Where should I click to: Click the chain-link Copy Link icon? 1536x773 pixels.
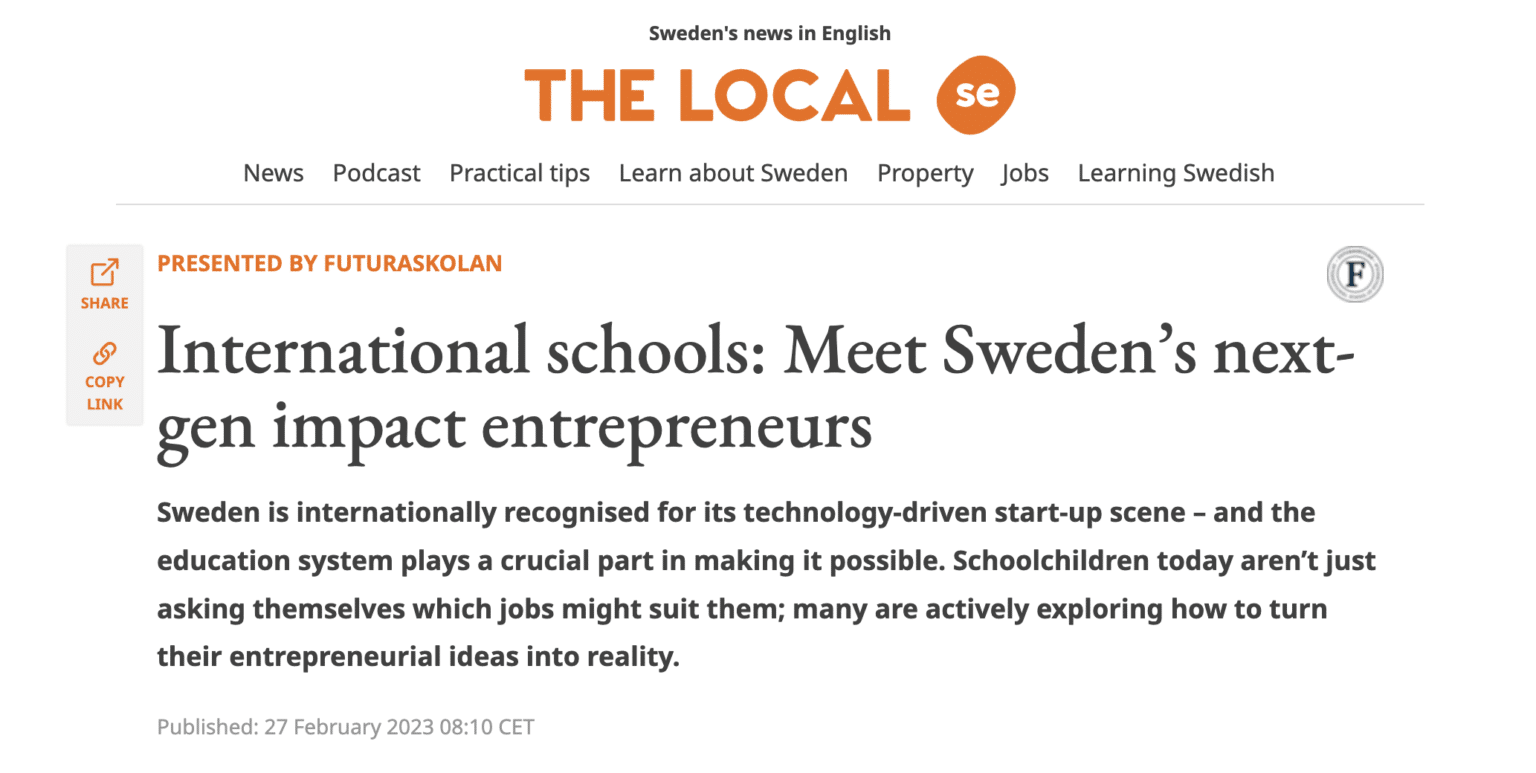pyautogui.click(x=104, y=353)
